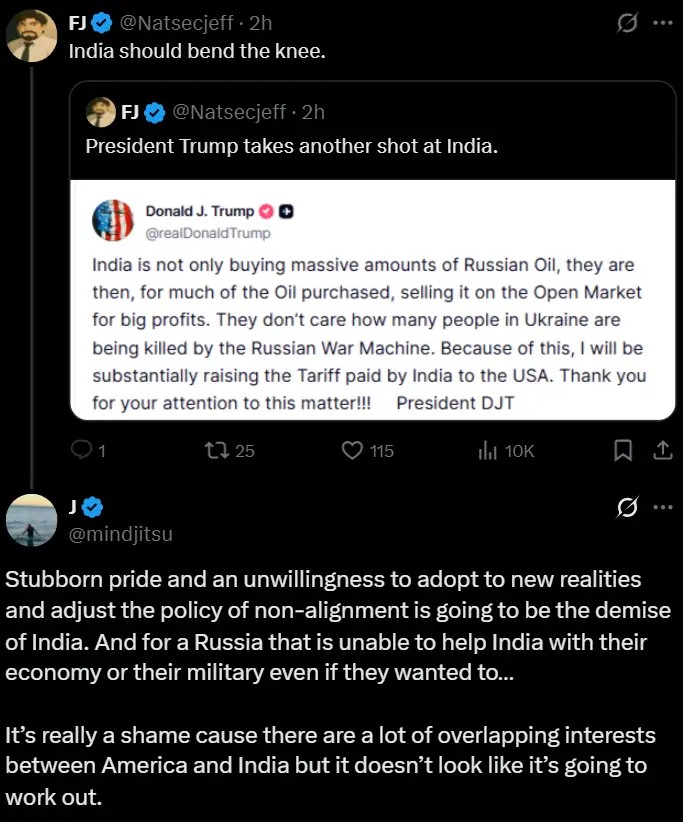The image size is (683, 822).
Task: Open FJ's profile picture at top
Action: (x=31, y=36)
